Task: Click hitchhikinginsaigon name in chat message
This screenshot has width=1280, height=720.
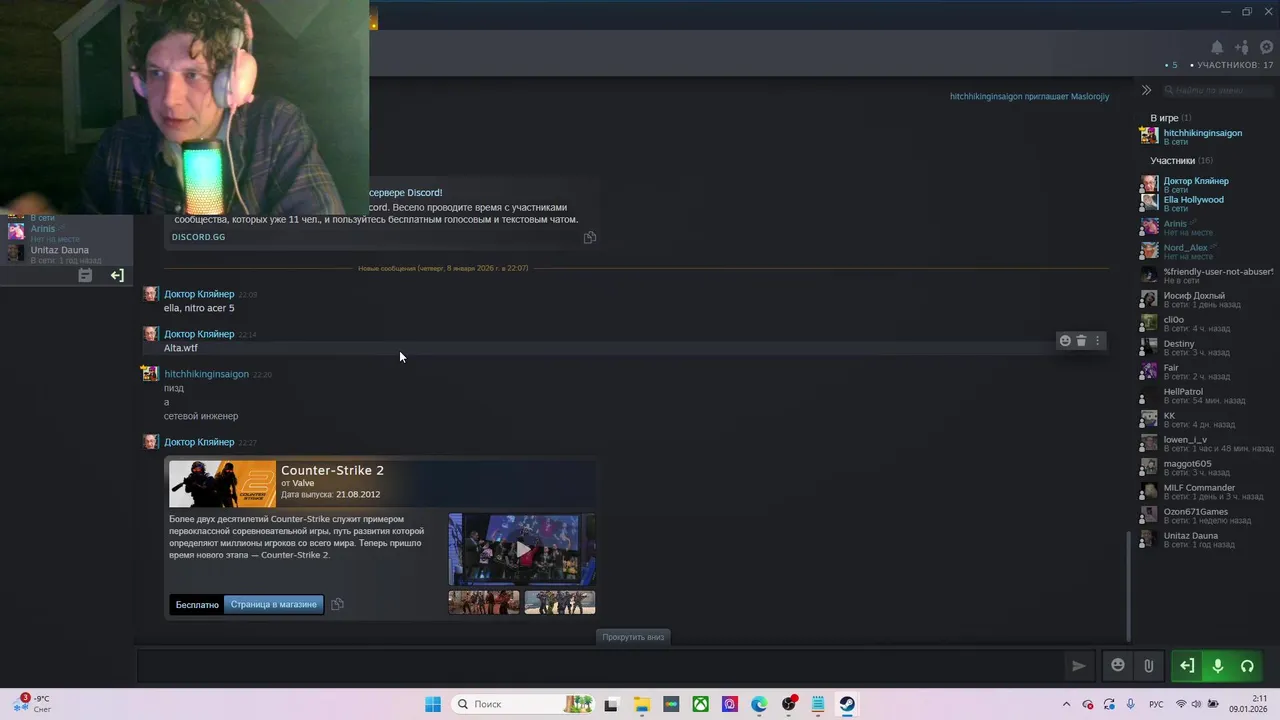Action: click(x=206, y=374)
